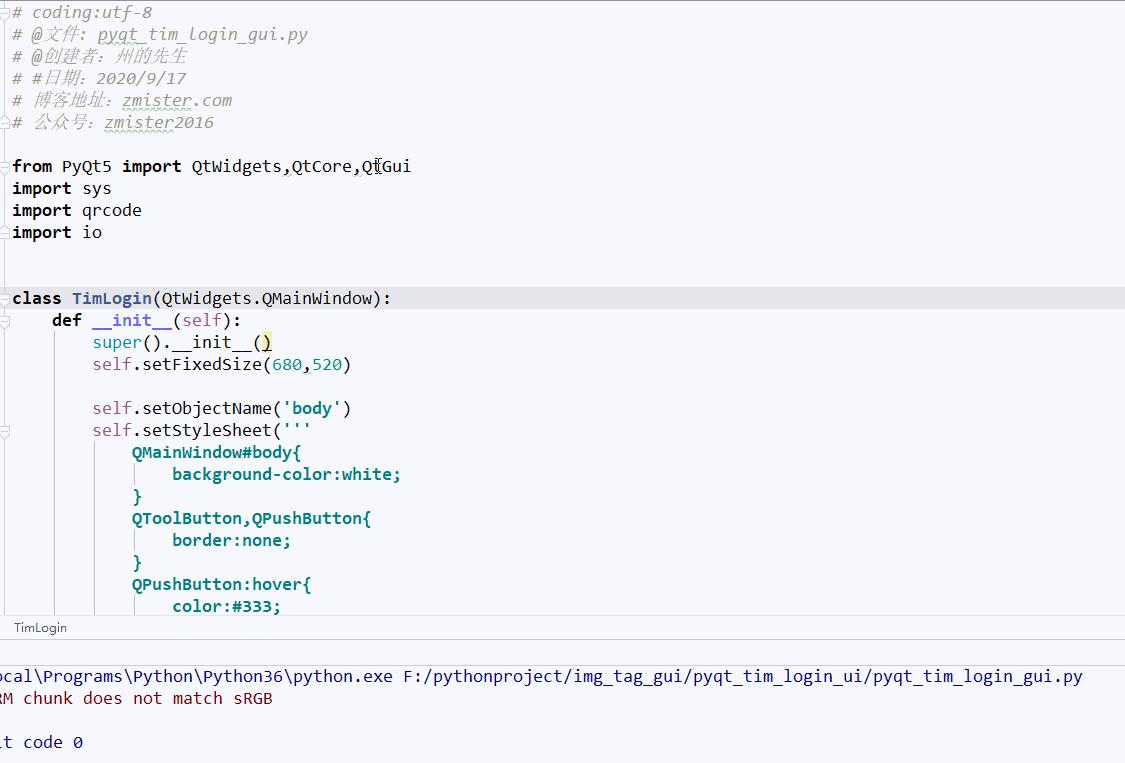
Task: Open the pyqt_tim_login_gui.py path in console
Action: click(743, 677)
